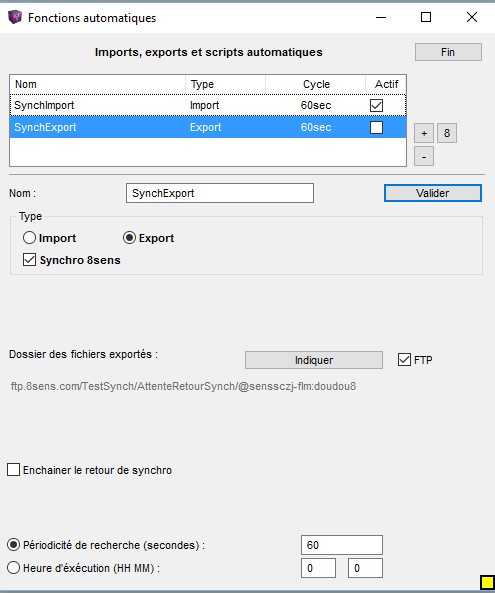Select the SynchImport row name
Viewport: 495px width, 593px height.
pyautogui.click(x=44, y=105)
